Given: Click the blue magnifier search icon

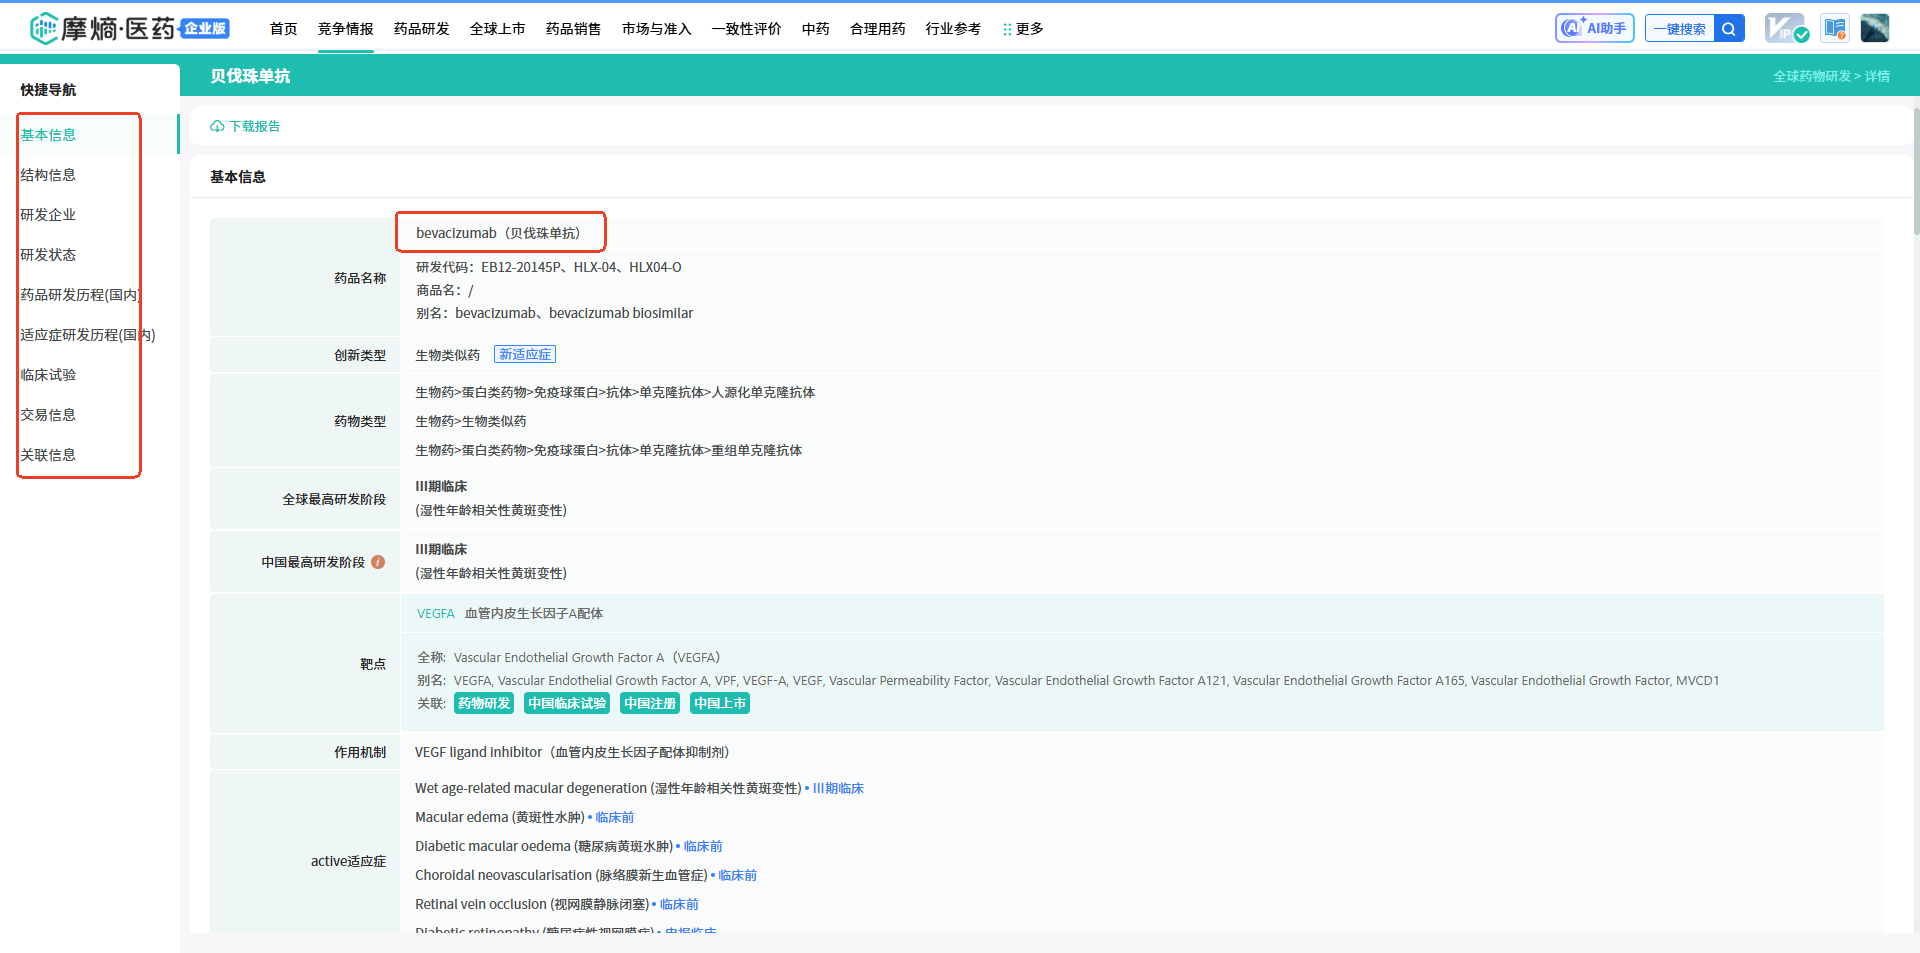Looking at the screenshot, I should [1729, 28].
